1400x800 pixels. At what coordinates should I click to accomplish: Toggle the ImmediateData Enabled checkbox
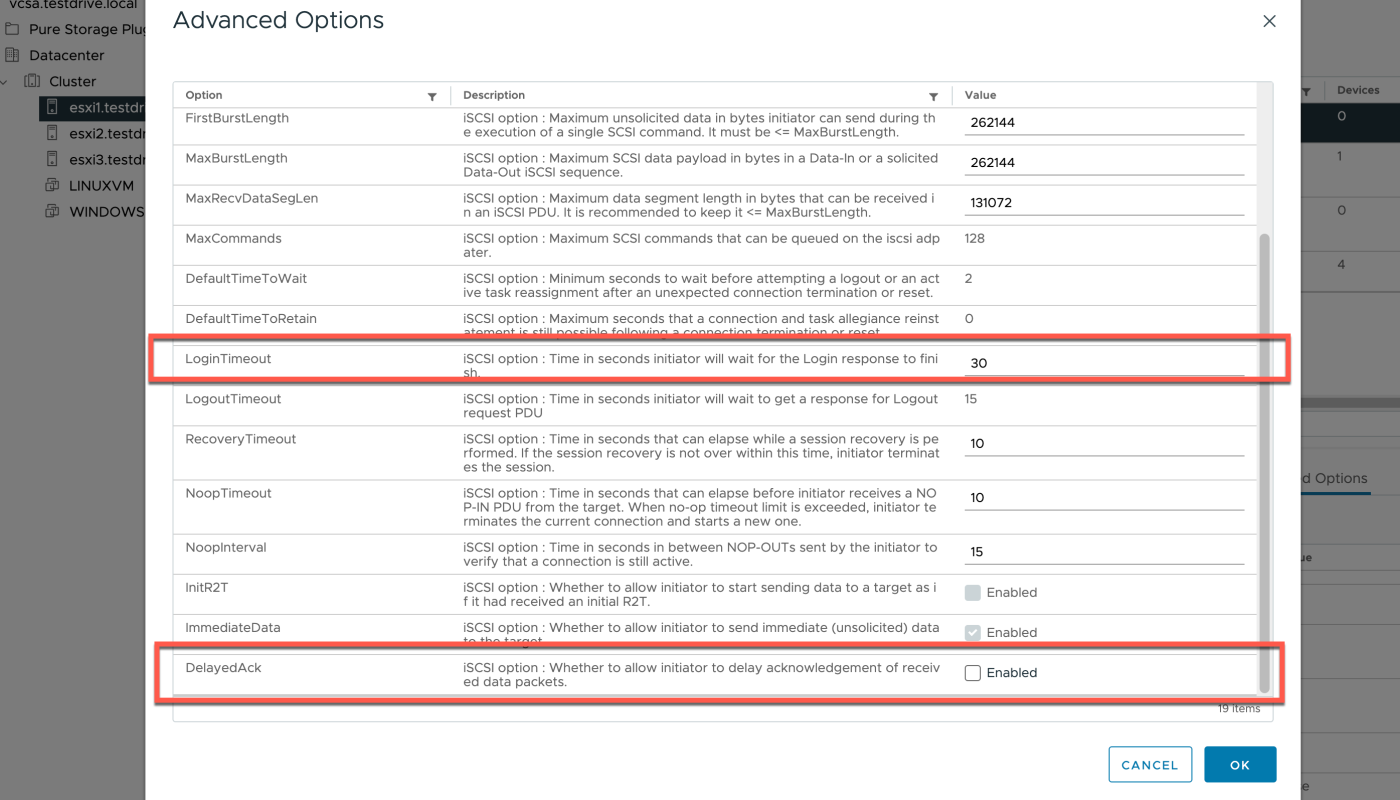[x=972, y=633]
